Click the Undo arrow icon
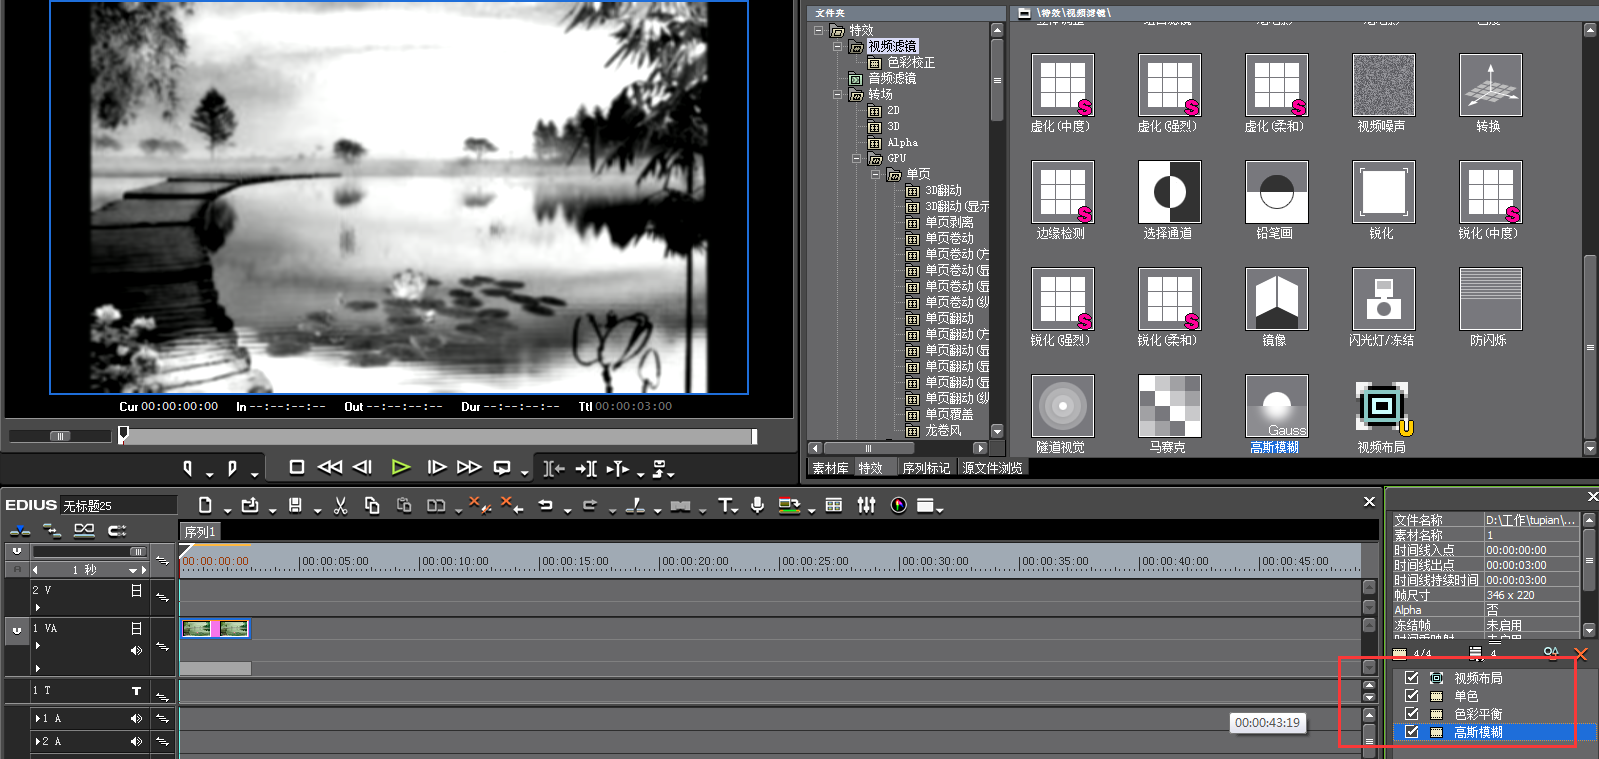The width and height of the screenshot is (1599, 759). [546, 505]
